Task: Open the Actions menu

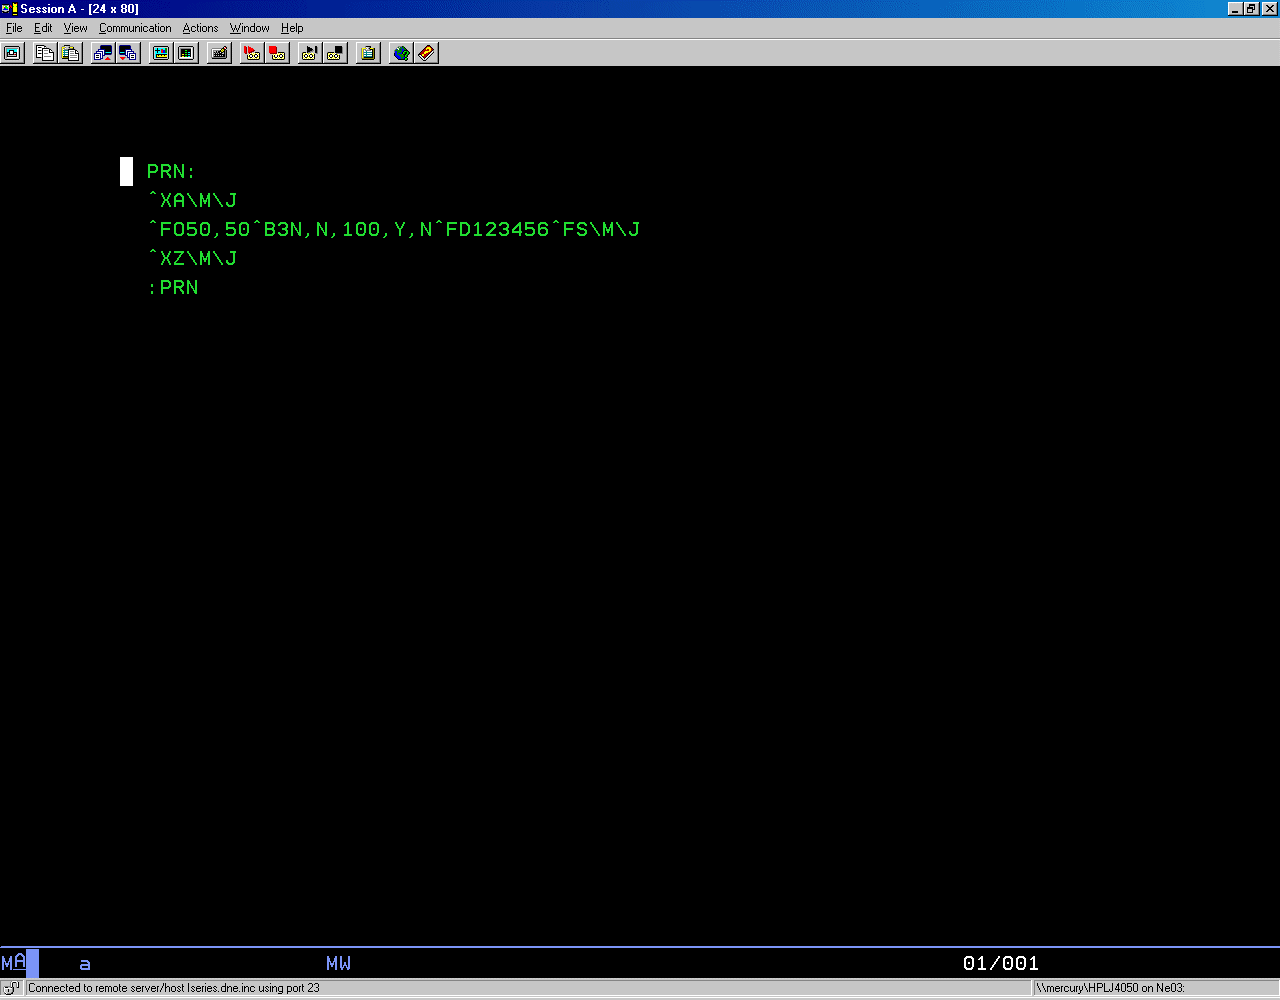Action: (200, 28)
